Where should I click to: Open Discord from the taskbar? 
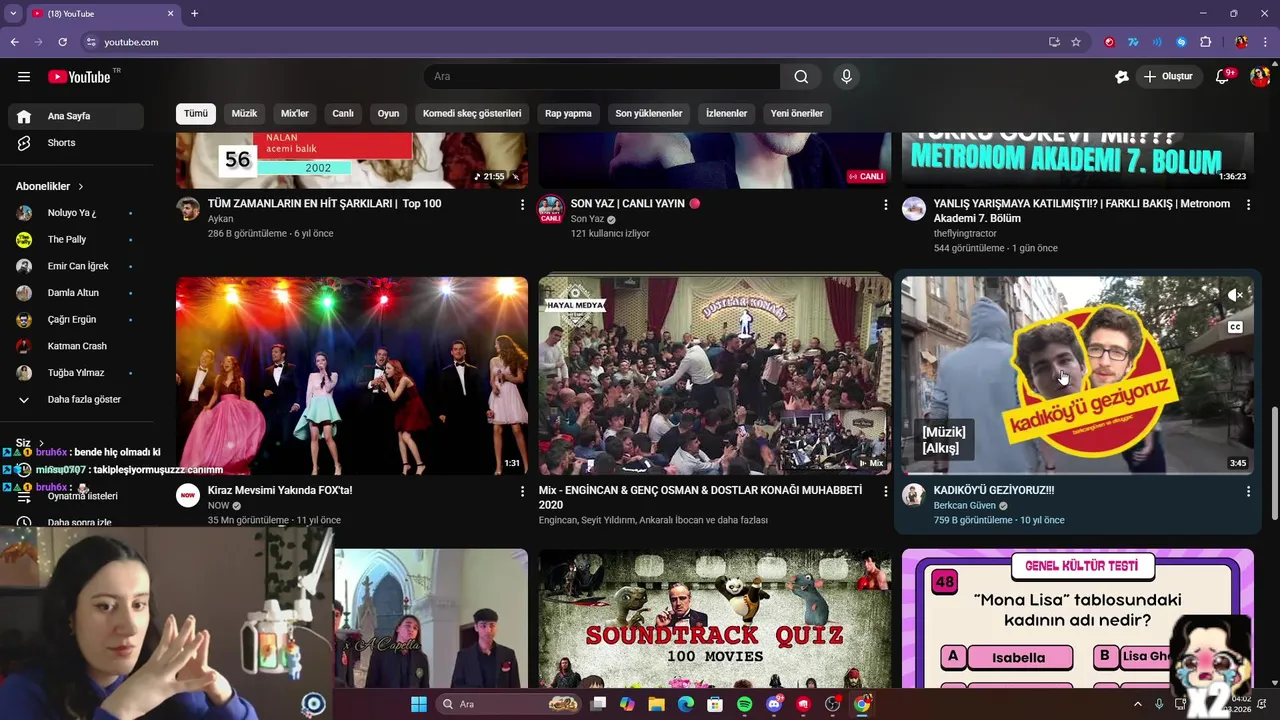point(773,704)
